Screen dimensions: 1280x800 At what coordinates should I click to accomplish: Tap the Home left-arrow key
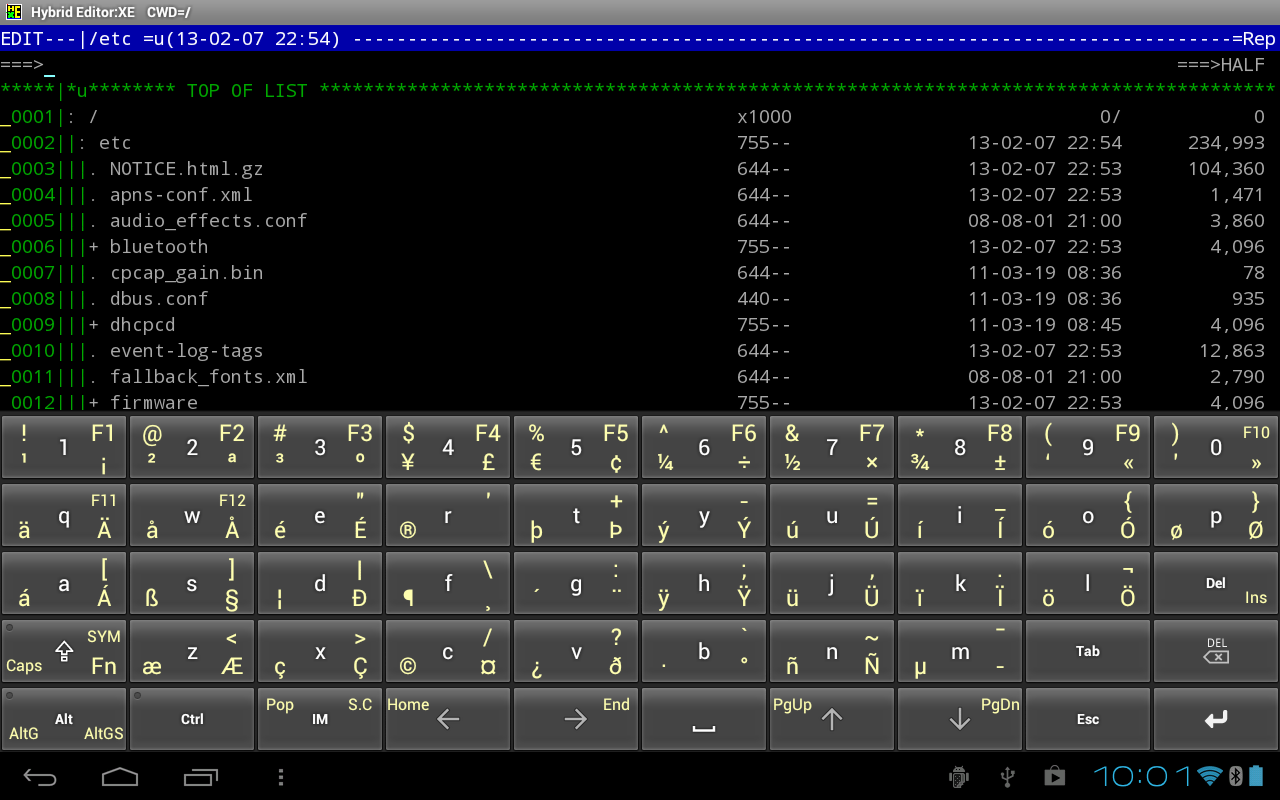coord(448,719)
